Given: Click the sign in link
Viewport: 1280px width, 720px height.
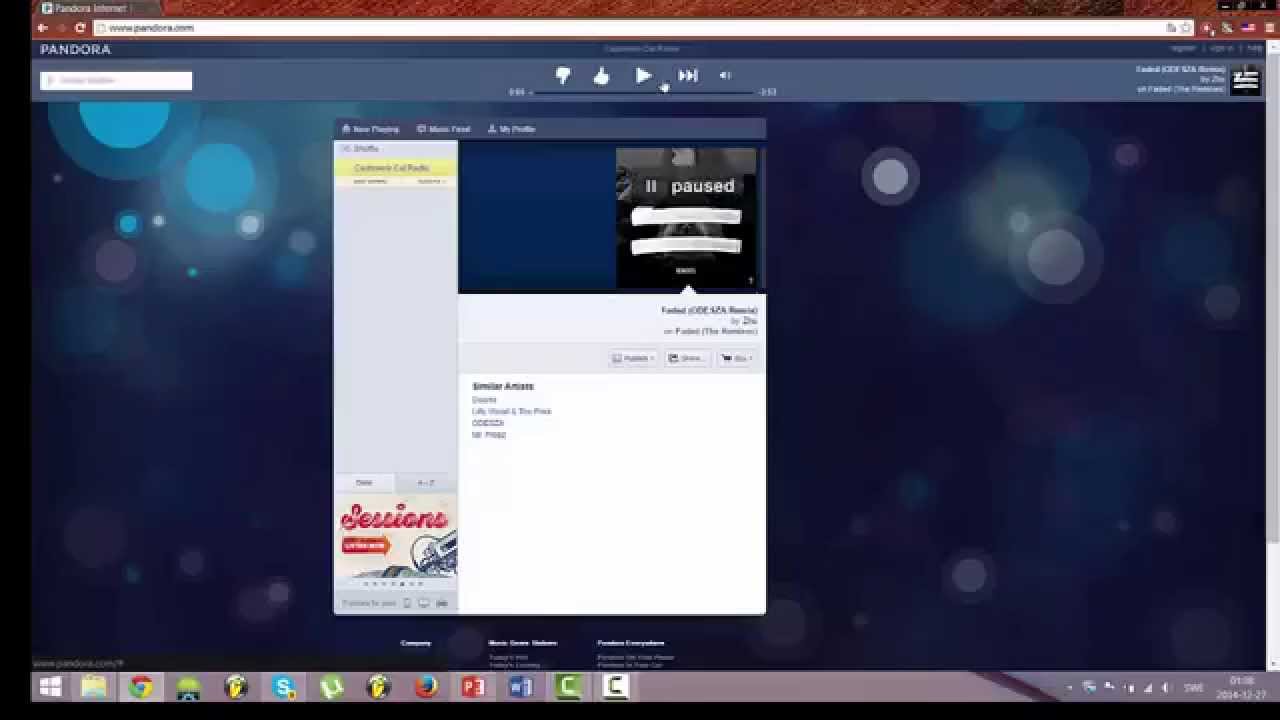Looking at the screenshot, I should [x=1221, y=48].
